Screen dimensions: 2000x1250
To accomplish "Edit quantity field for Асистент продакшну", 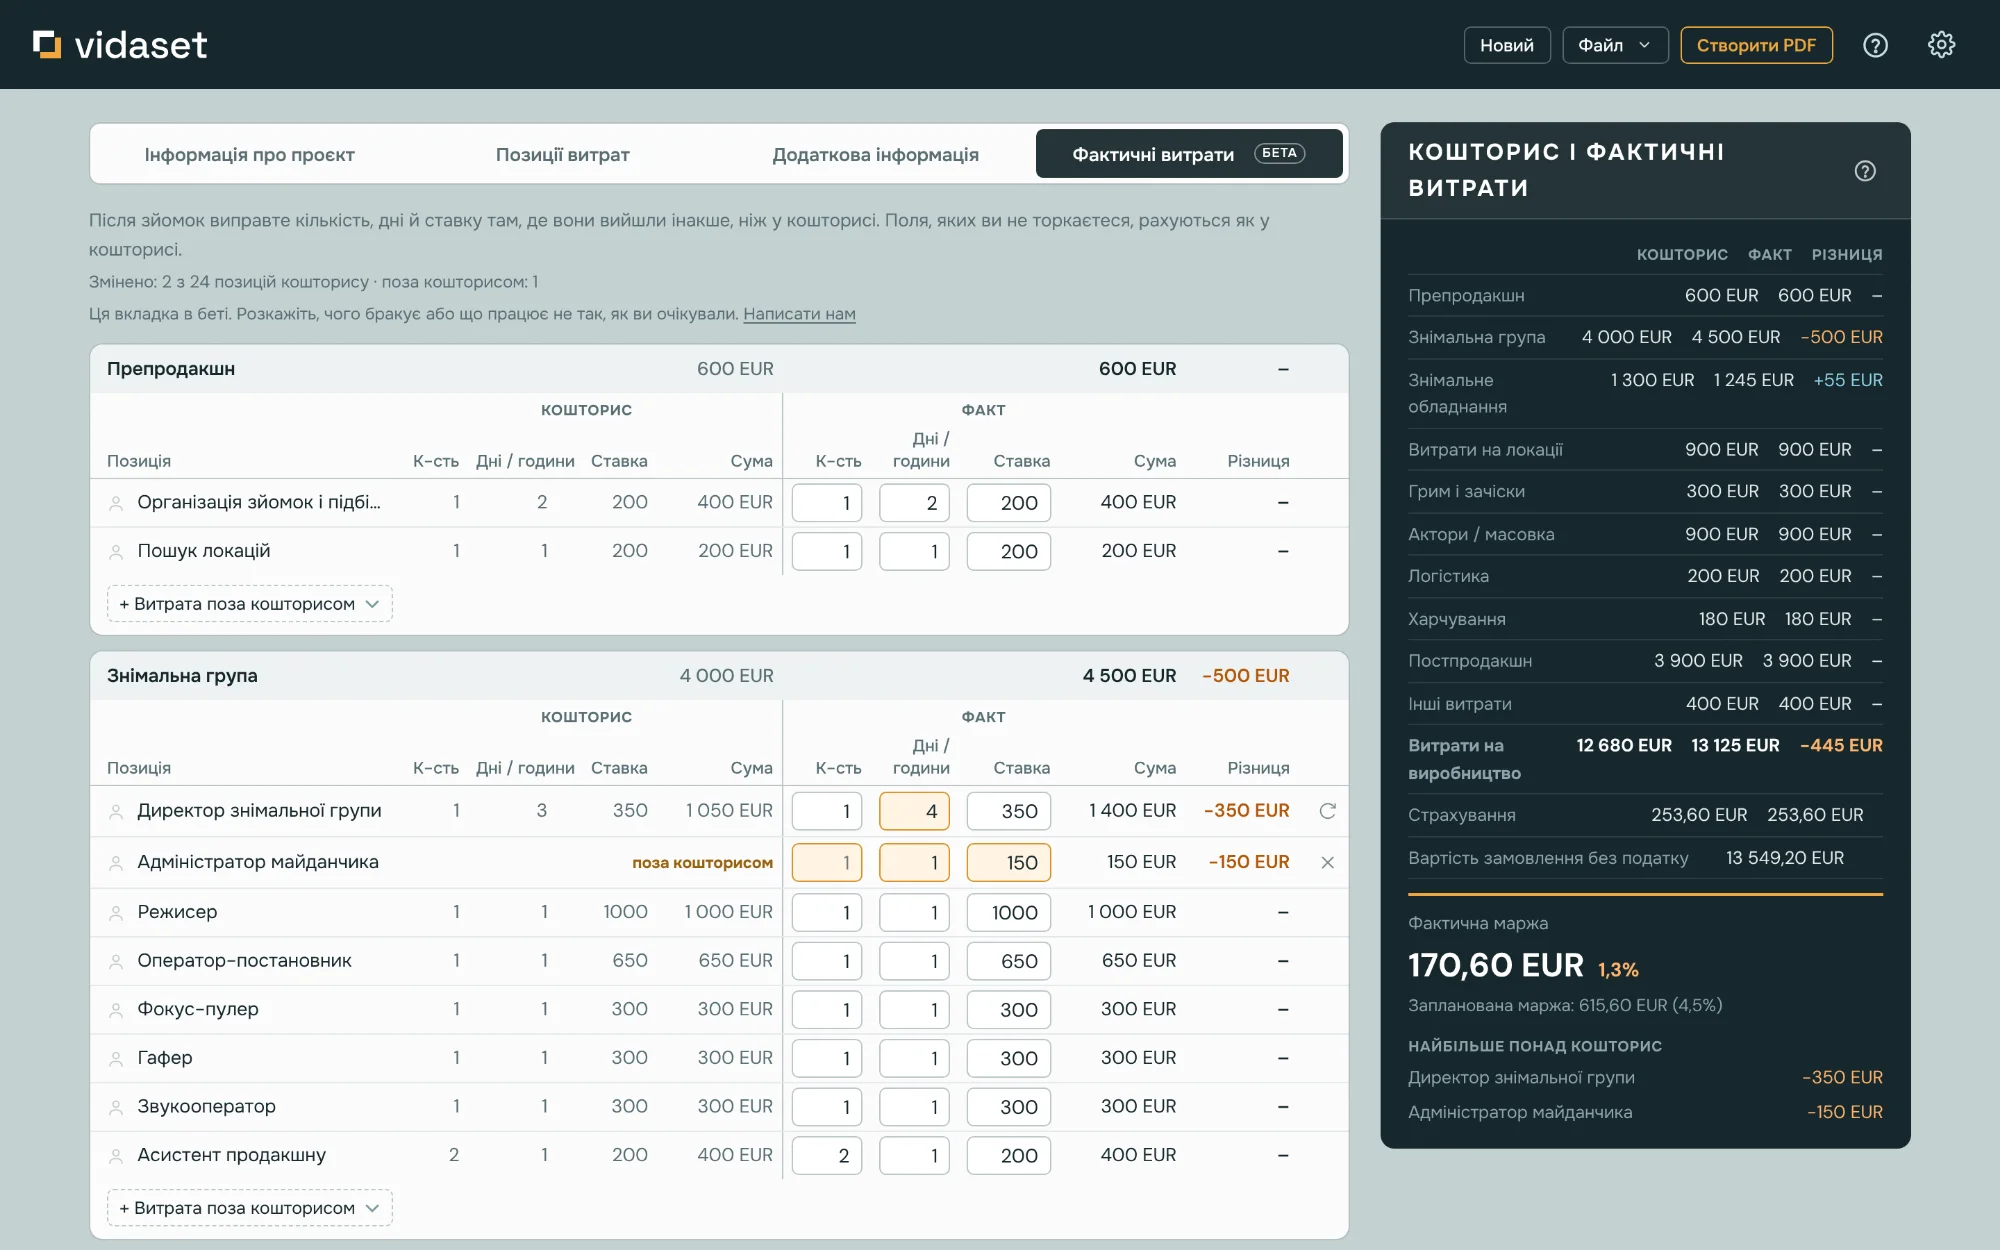I will pyautogui.click(x=827, y=1155).
